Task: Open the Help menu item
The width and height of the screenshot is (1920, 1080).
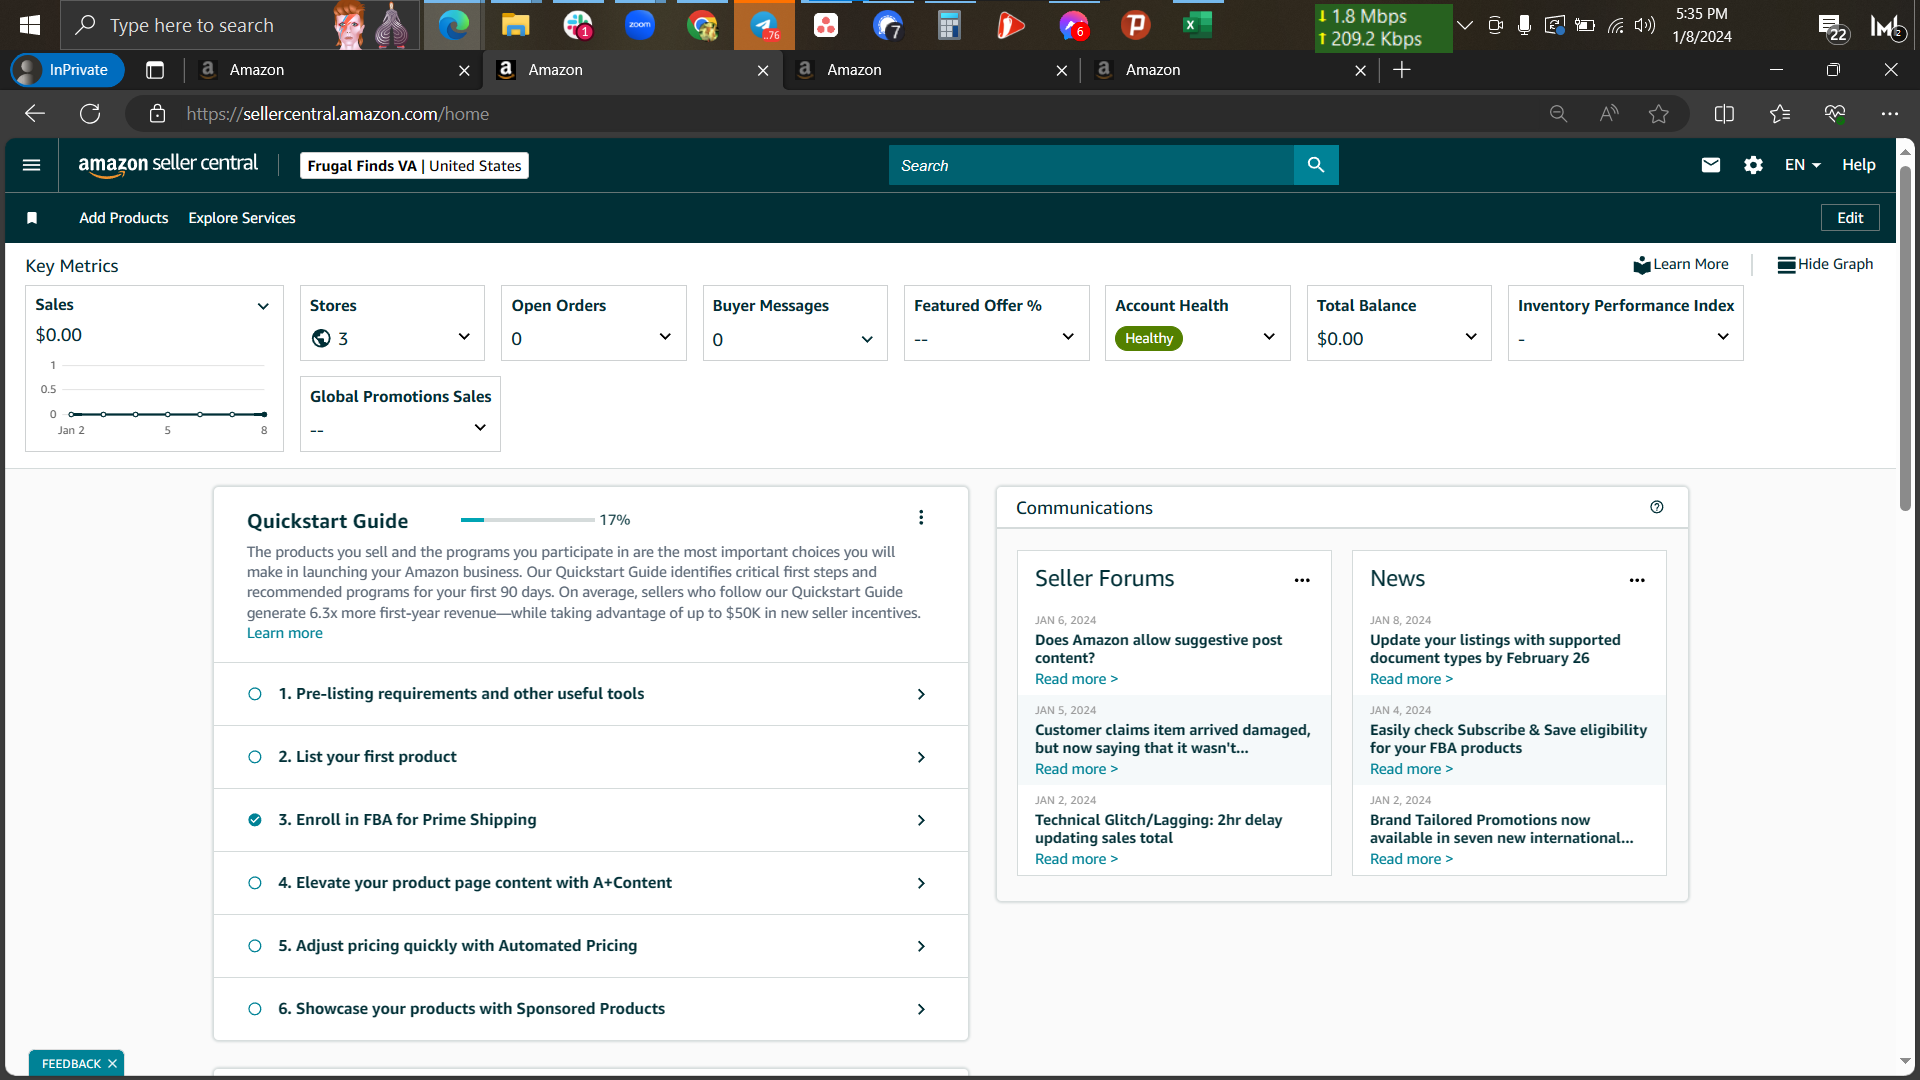Action: coord(1859,165)
